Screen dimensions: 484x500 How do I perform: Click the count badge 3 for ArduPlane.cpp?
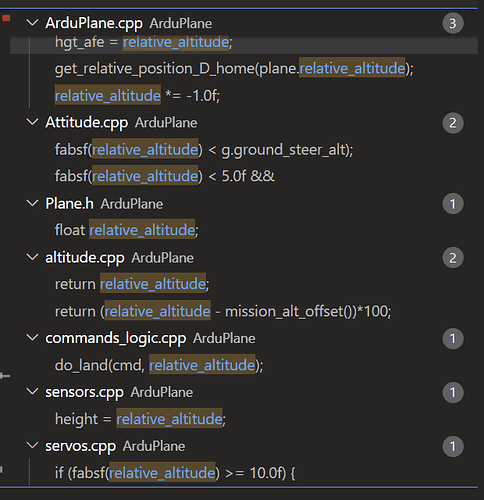point(453,23)
